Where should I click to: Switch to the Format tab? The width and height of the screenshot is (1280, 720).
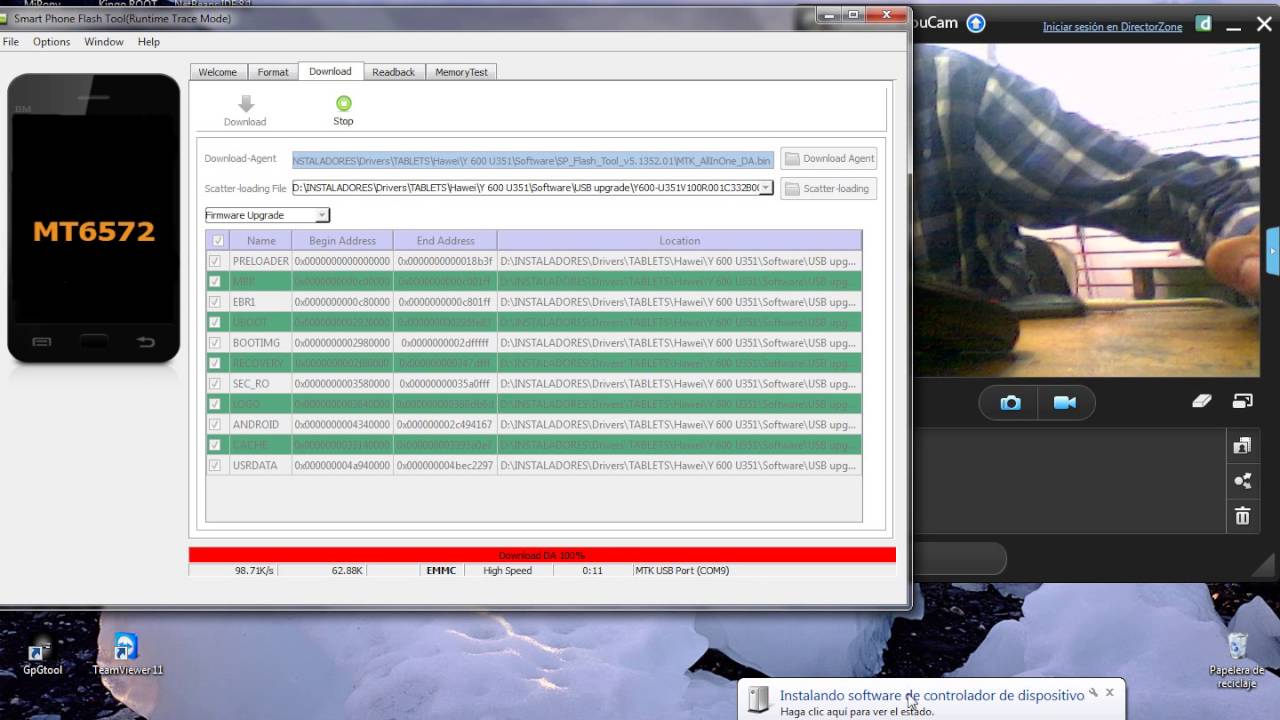tap(273, 72)
